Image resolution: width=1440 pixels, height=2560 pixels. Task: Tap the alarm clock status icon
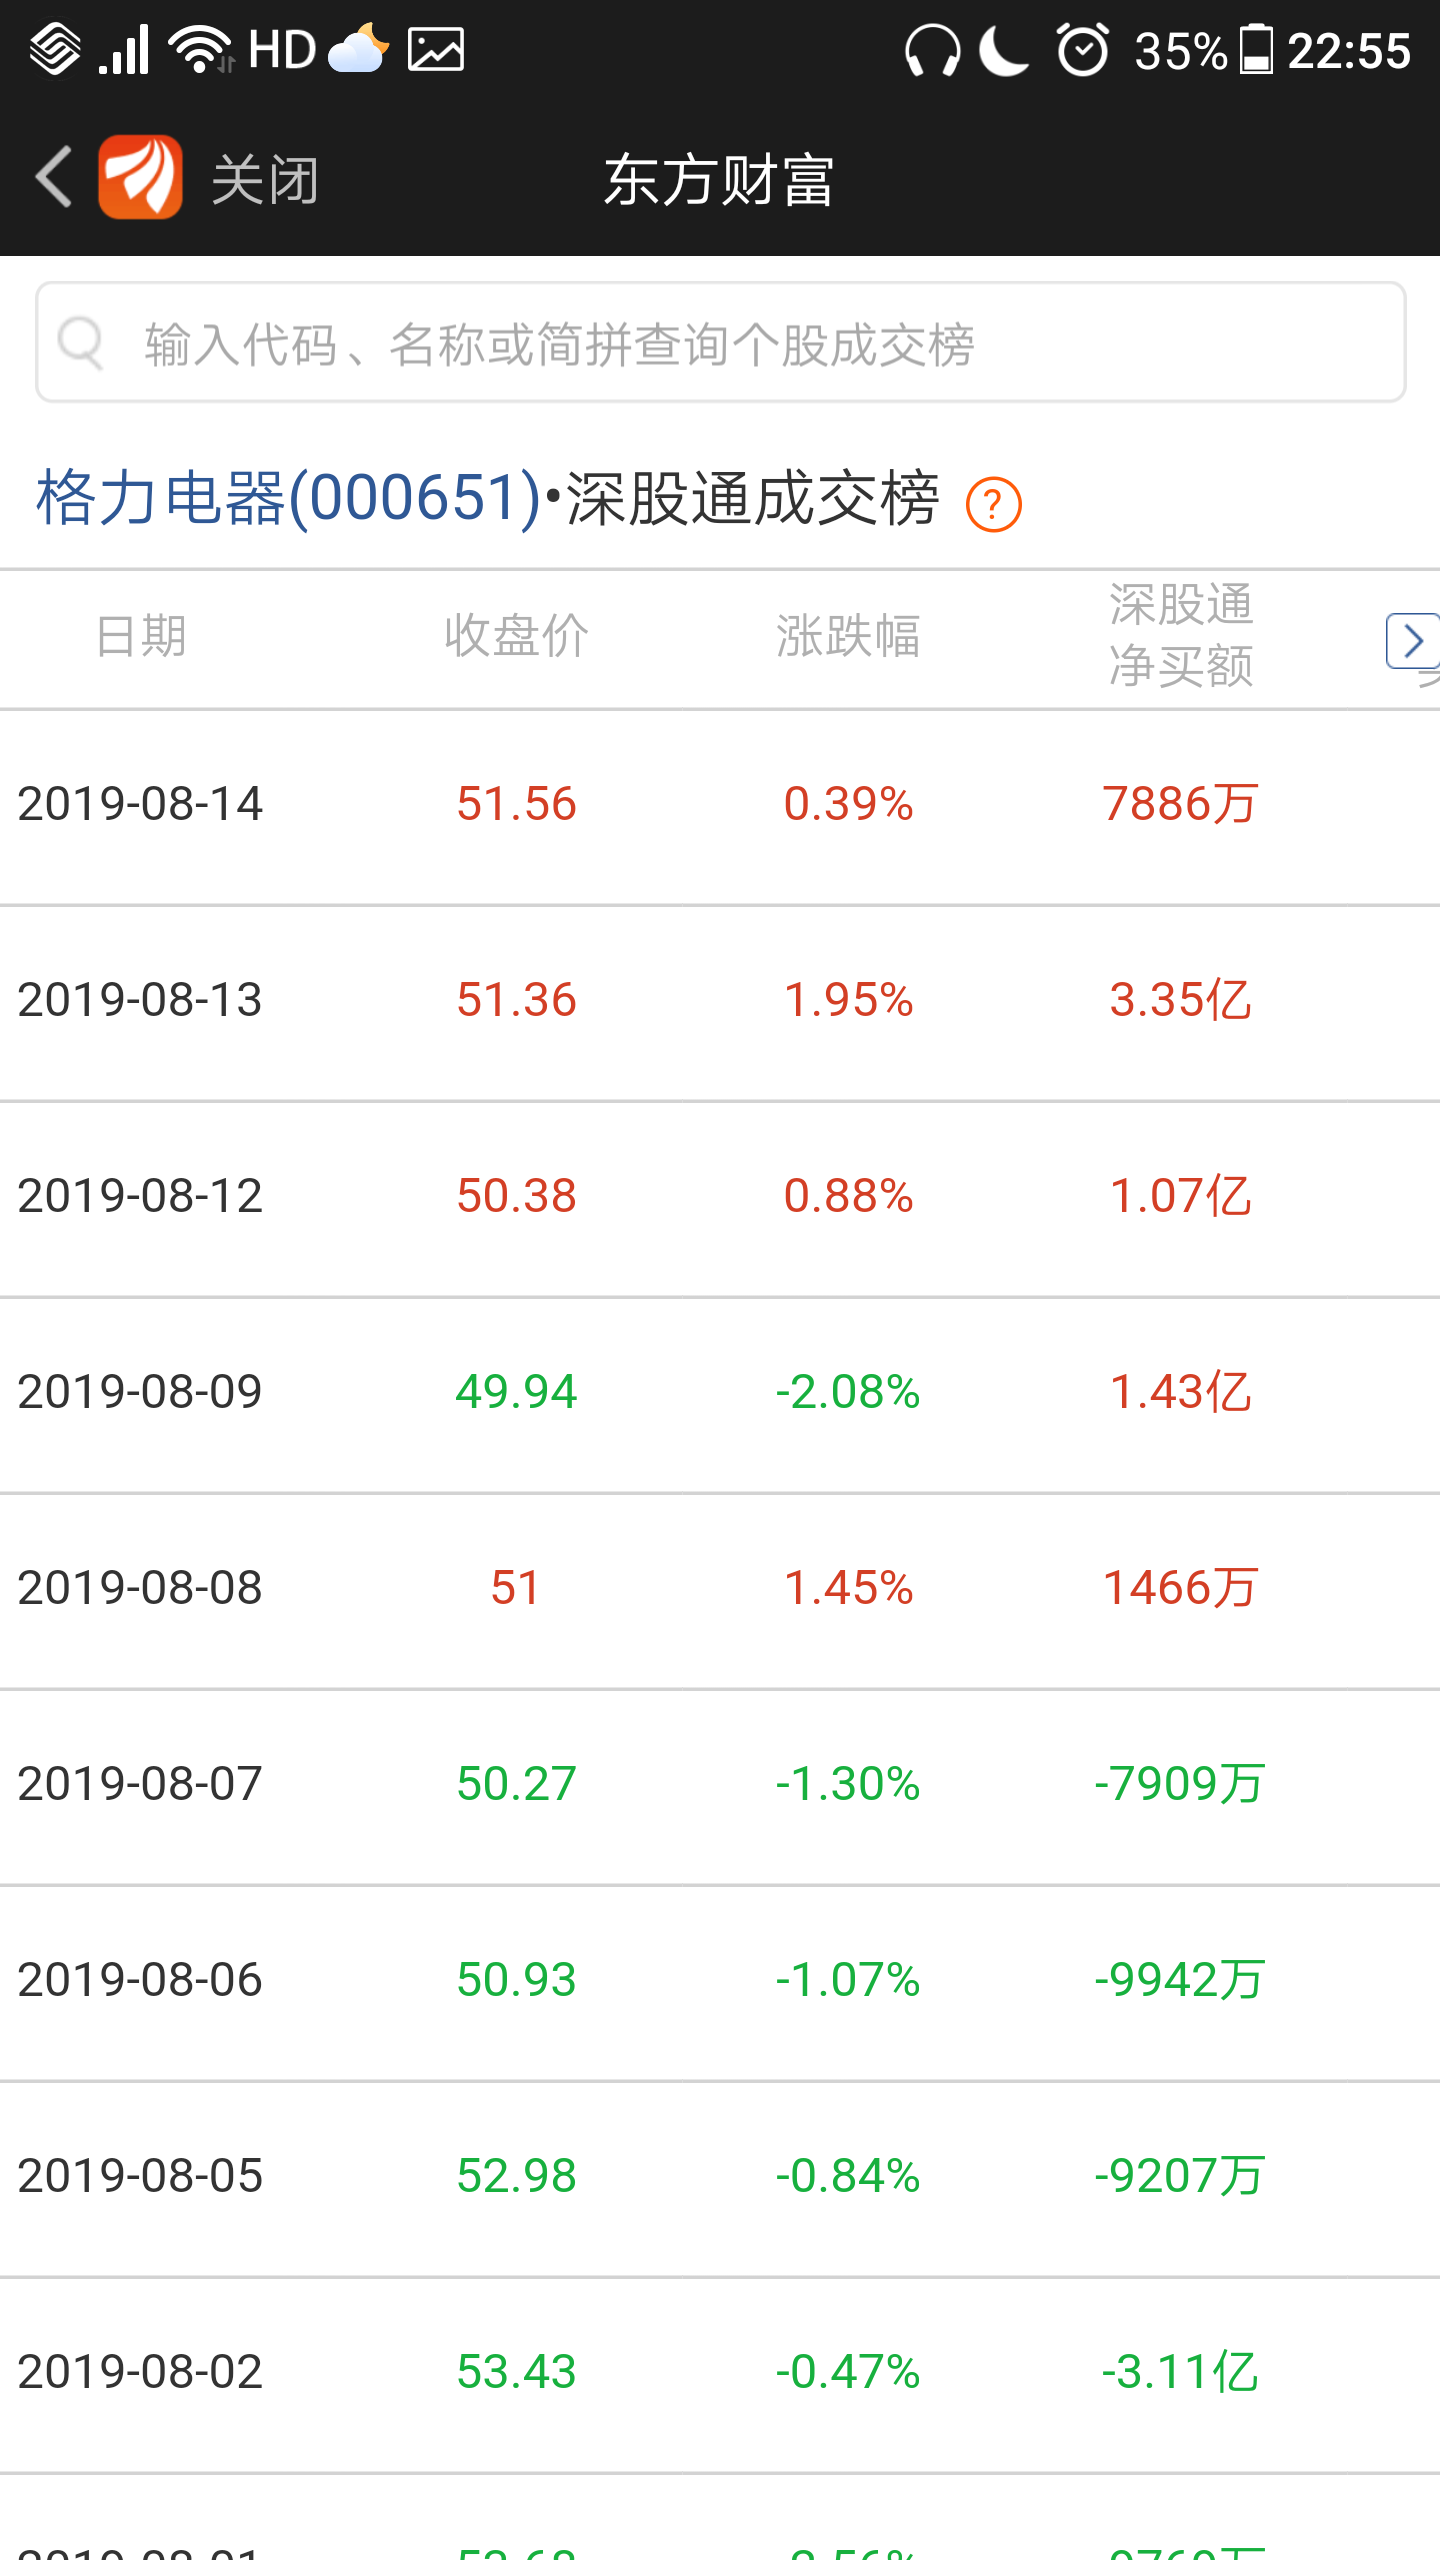(1083, 50)
